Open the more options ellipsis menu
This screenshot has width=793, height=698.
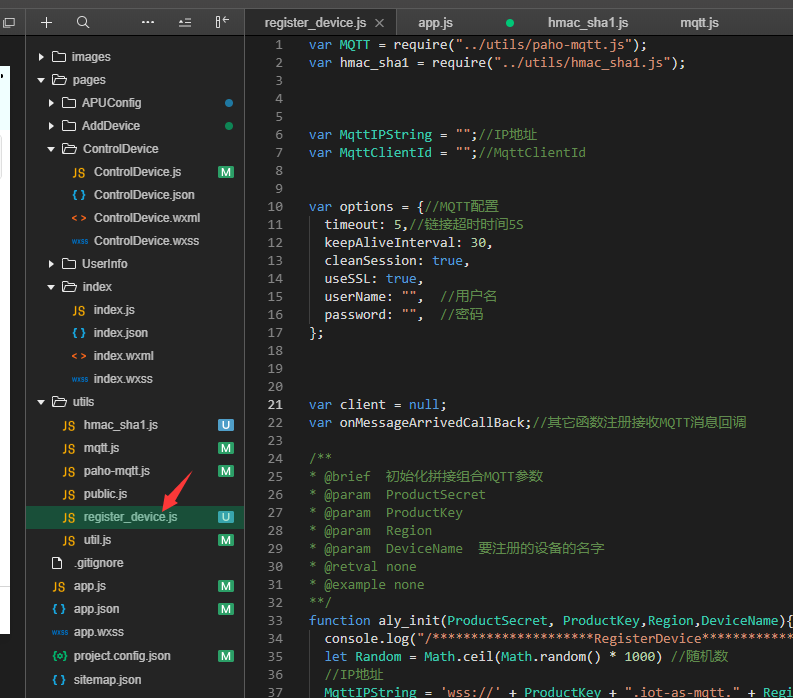pyautogui.click(x=148, y=22)
